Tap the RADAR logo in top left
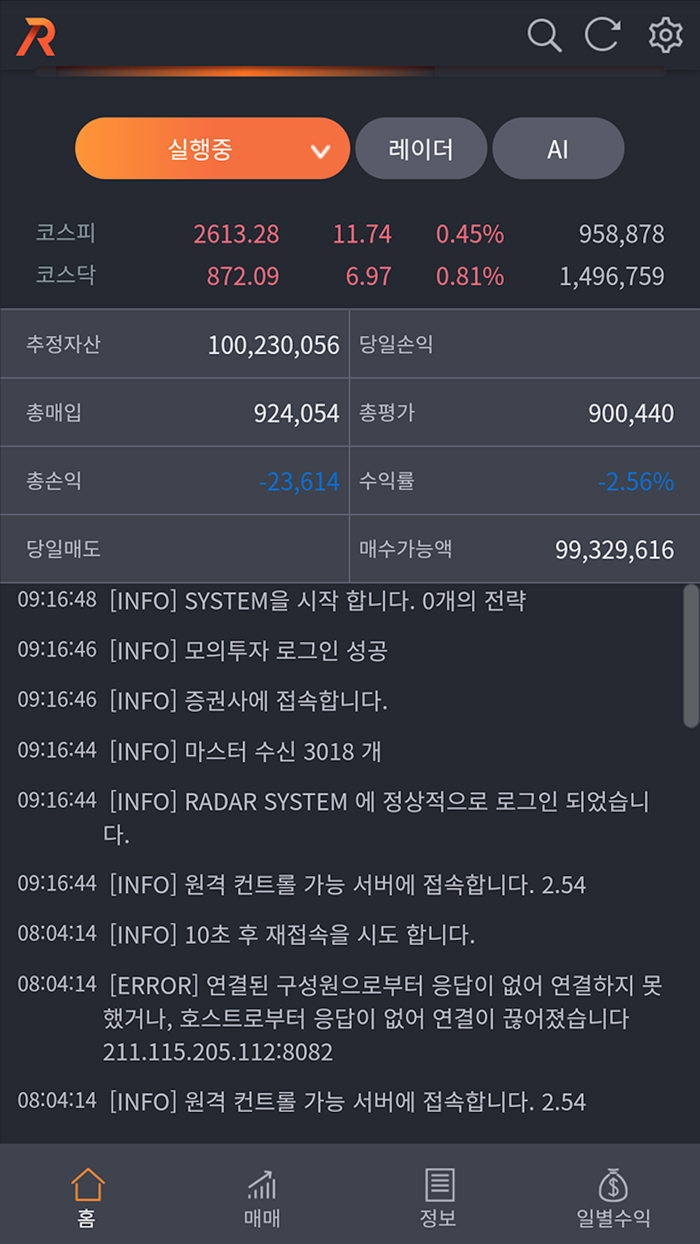This screenshot has width=700, height=1244. (35, 35)
